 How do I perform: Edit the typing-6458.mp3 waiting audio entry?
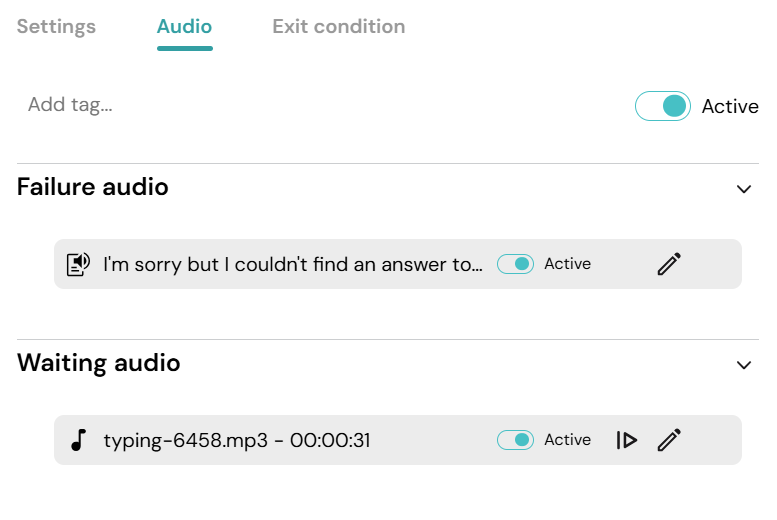(669, 440)
